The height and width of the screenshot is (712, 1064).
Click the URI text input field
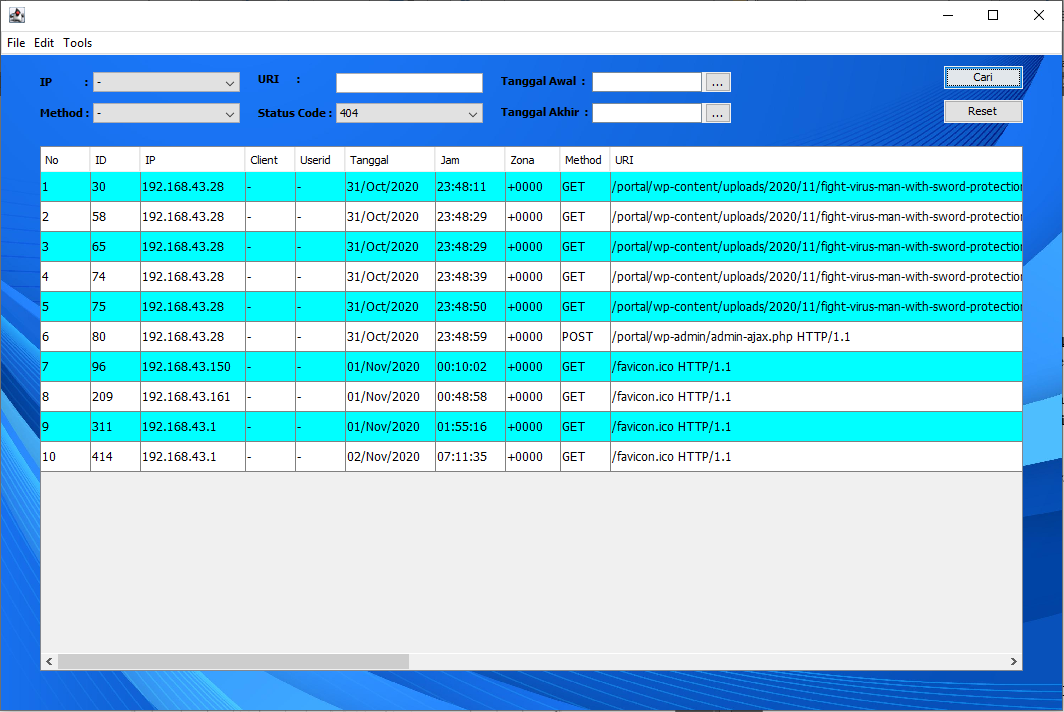pos(409,83)
